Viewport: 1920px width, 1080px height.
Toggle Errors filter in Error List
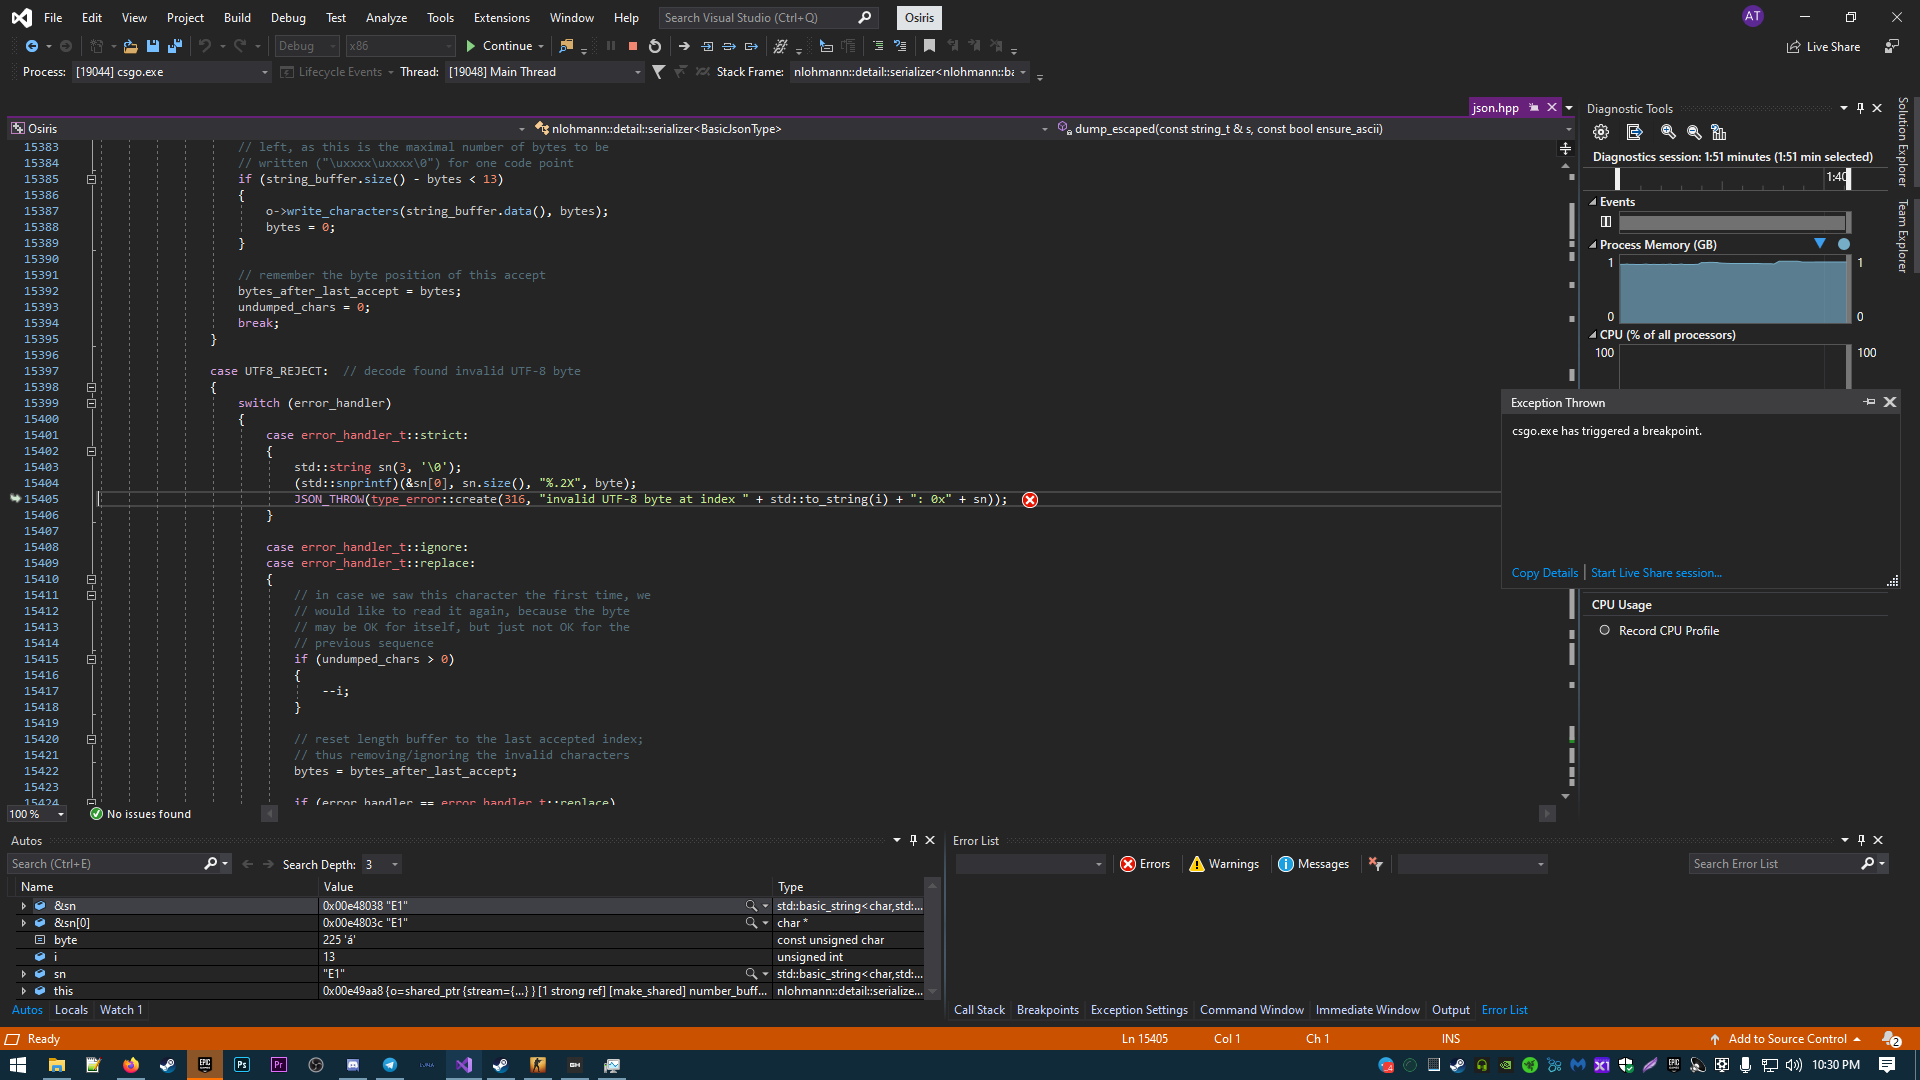1145,864
